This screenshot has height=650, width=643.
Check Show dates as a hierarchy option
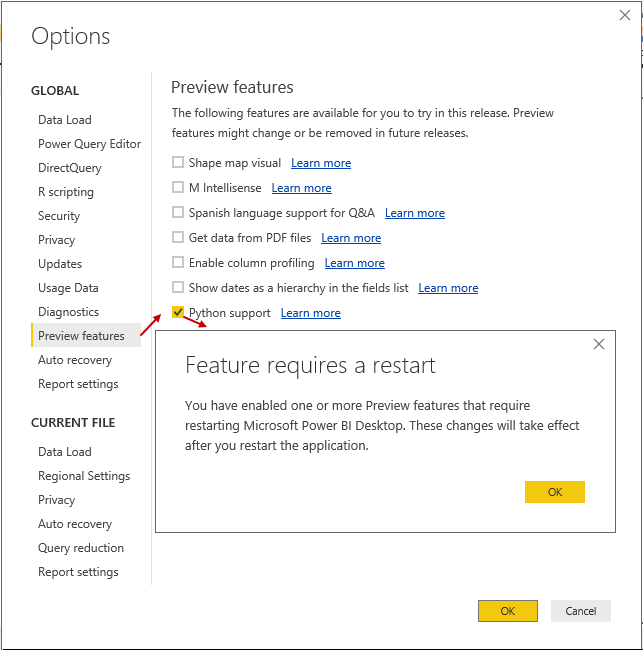click(x=178, y=288)
